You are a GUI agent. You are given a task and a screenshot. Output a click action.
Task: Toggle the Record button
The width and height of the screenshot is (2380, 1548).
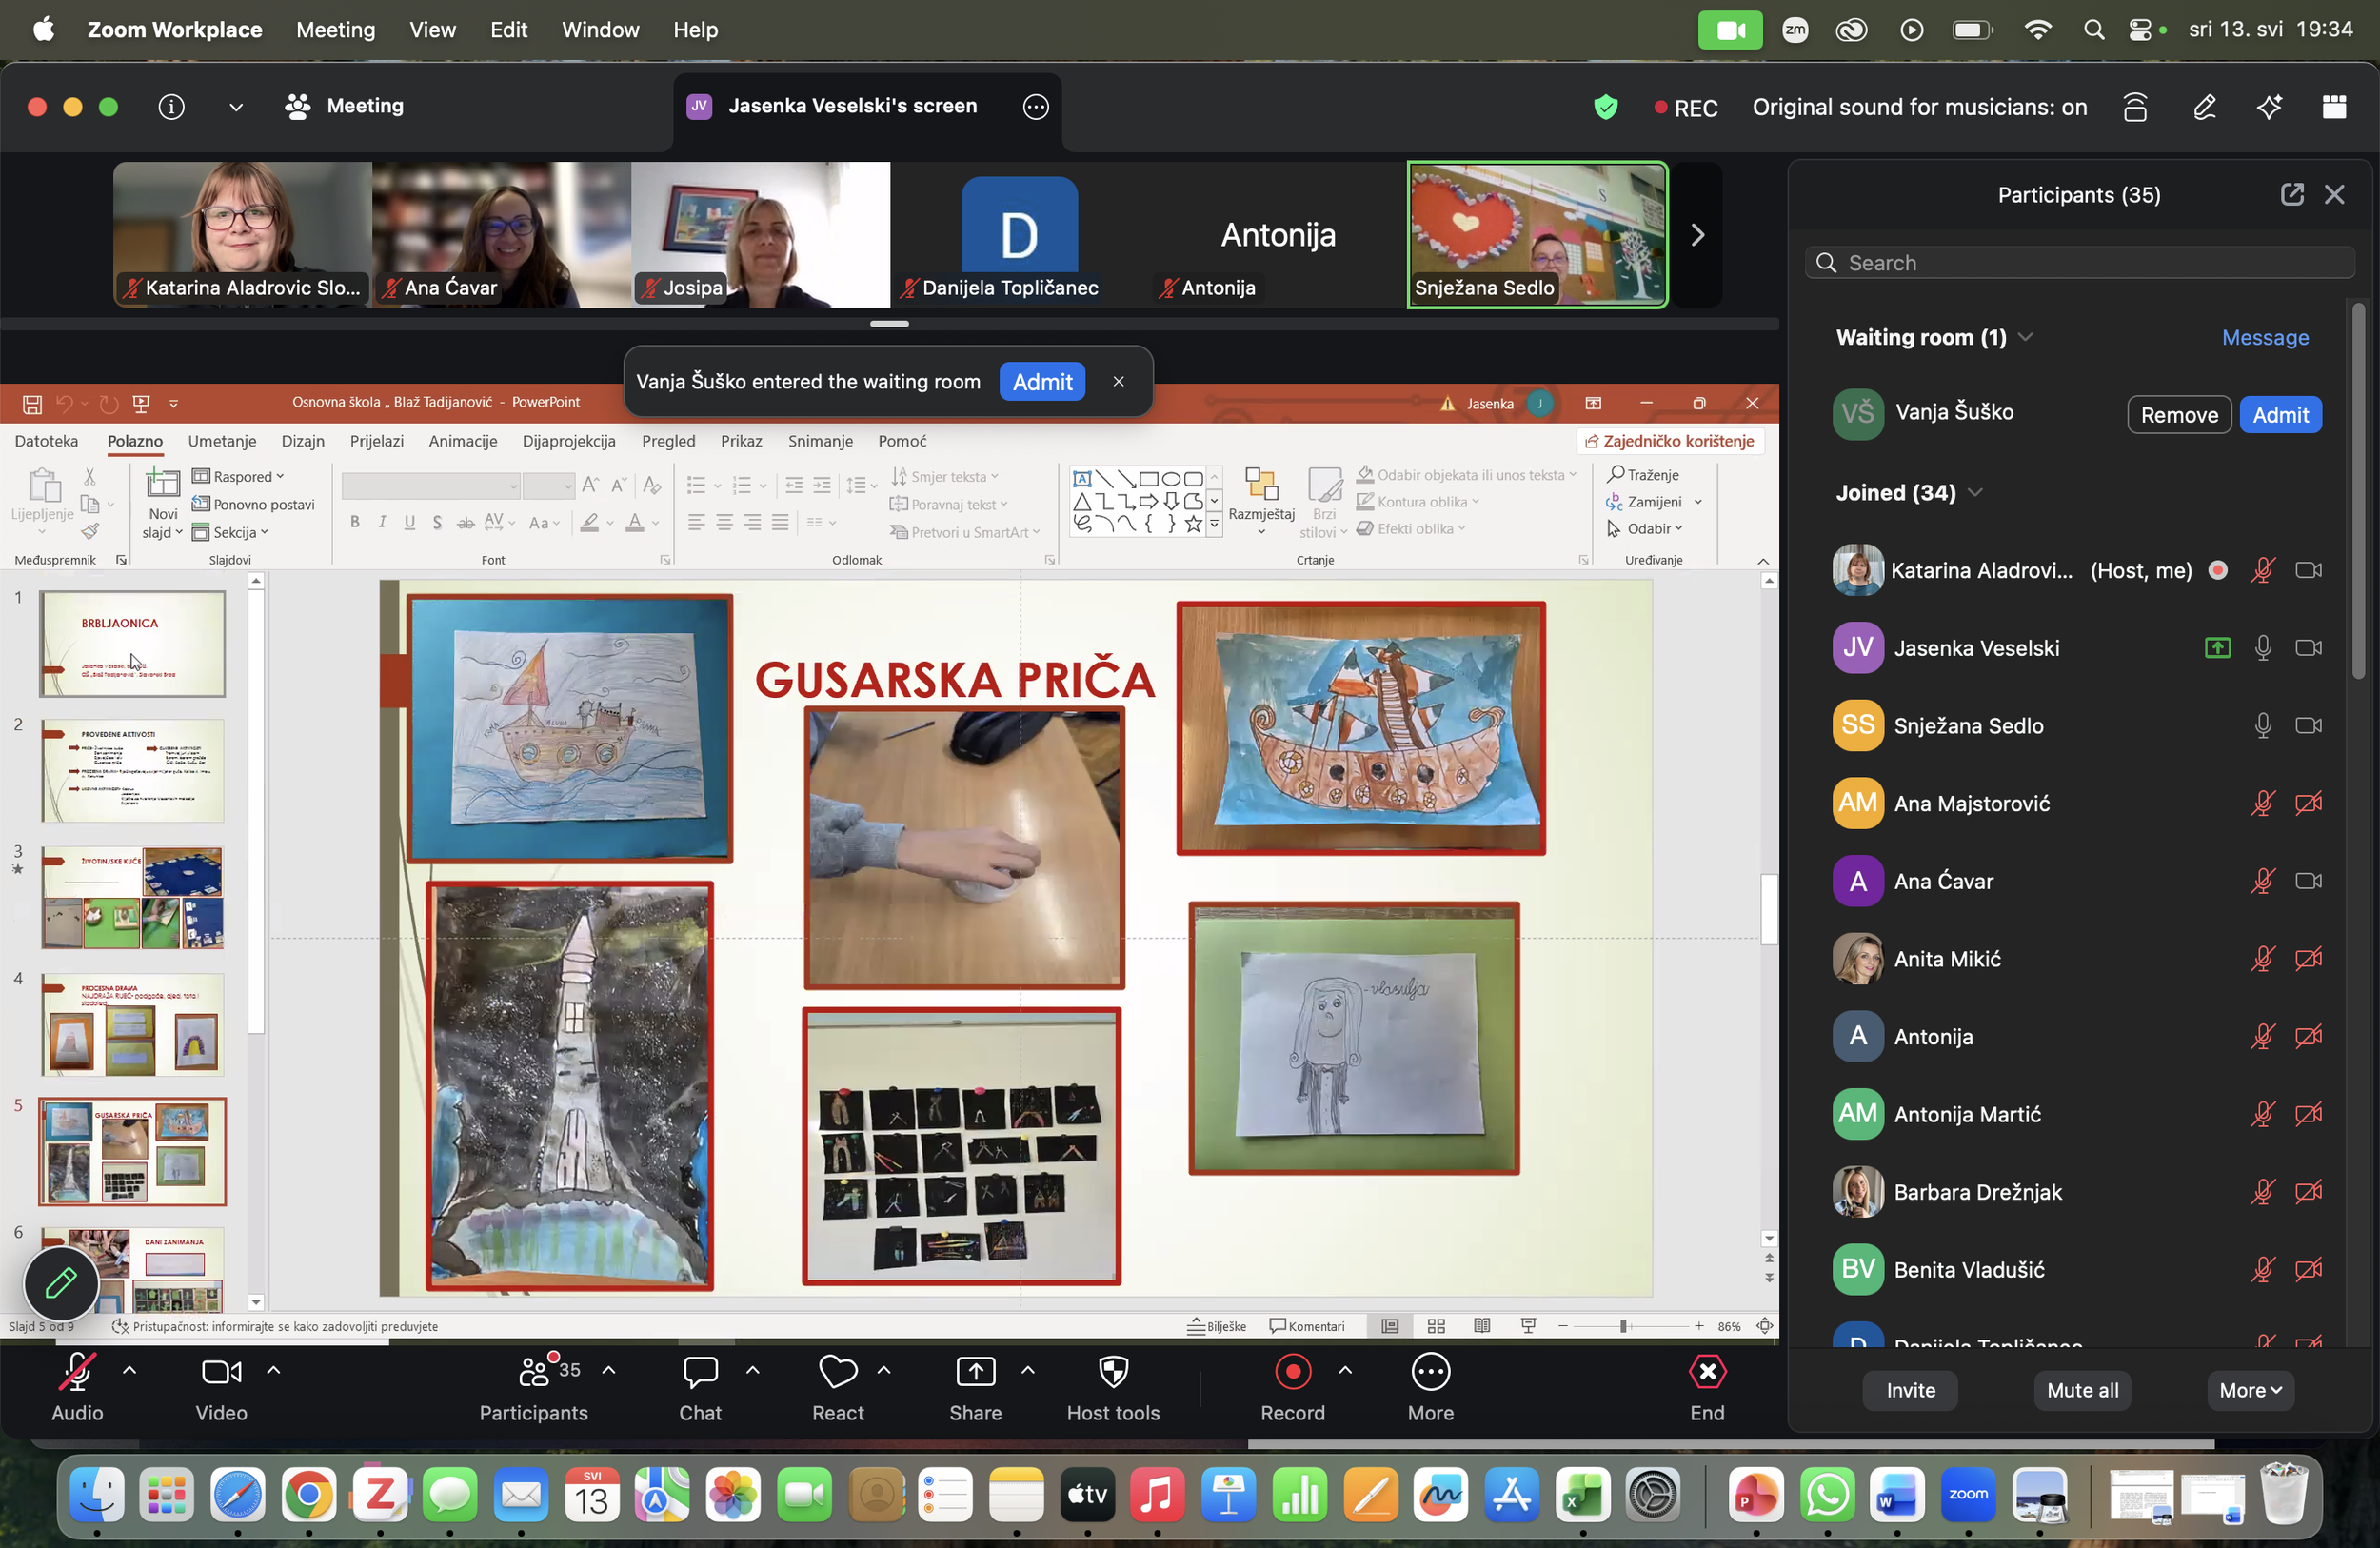click(x=1292, y=1388)
